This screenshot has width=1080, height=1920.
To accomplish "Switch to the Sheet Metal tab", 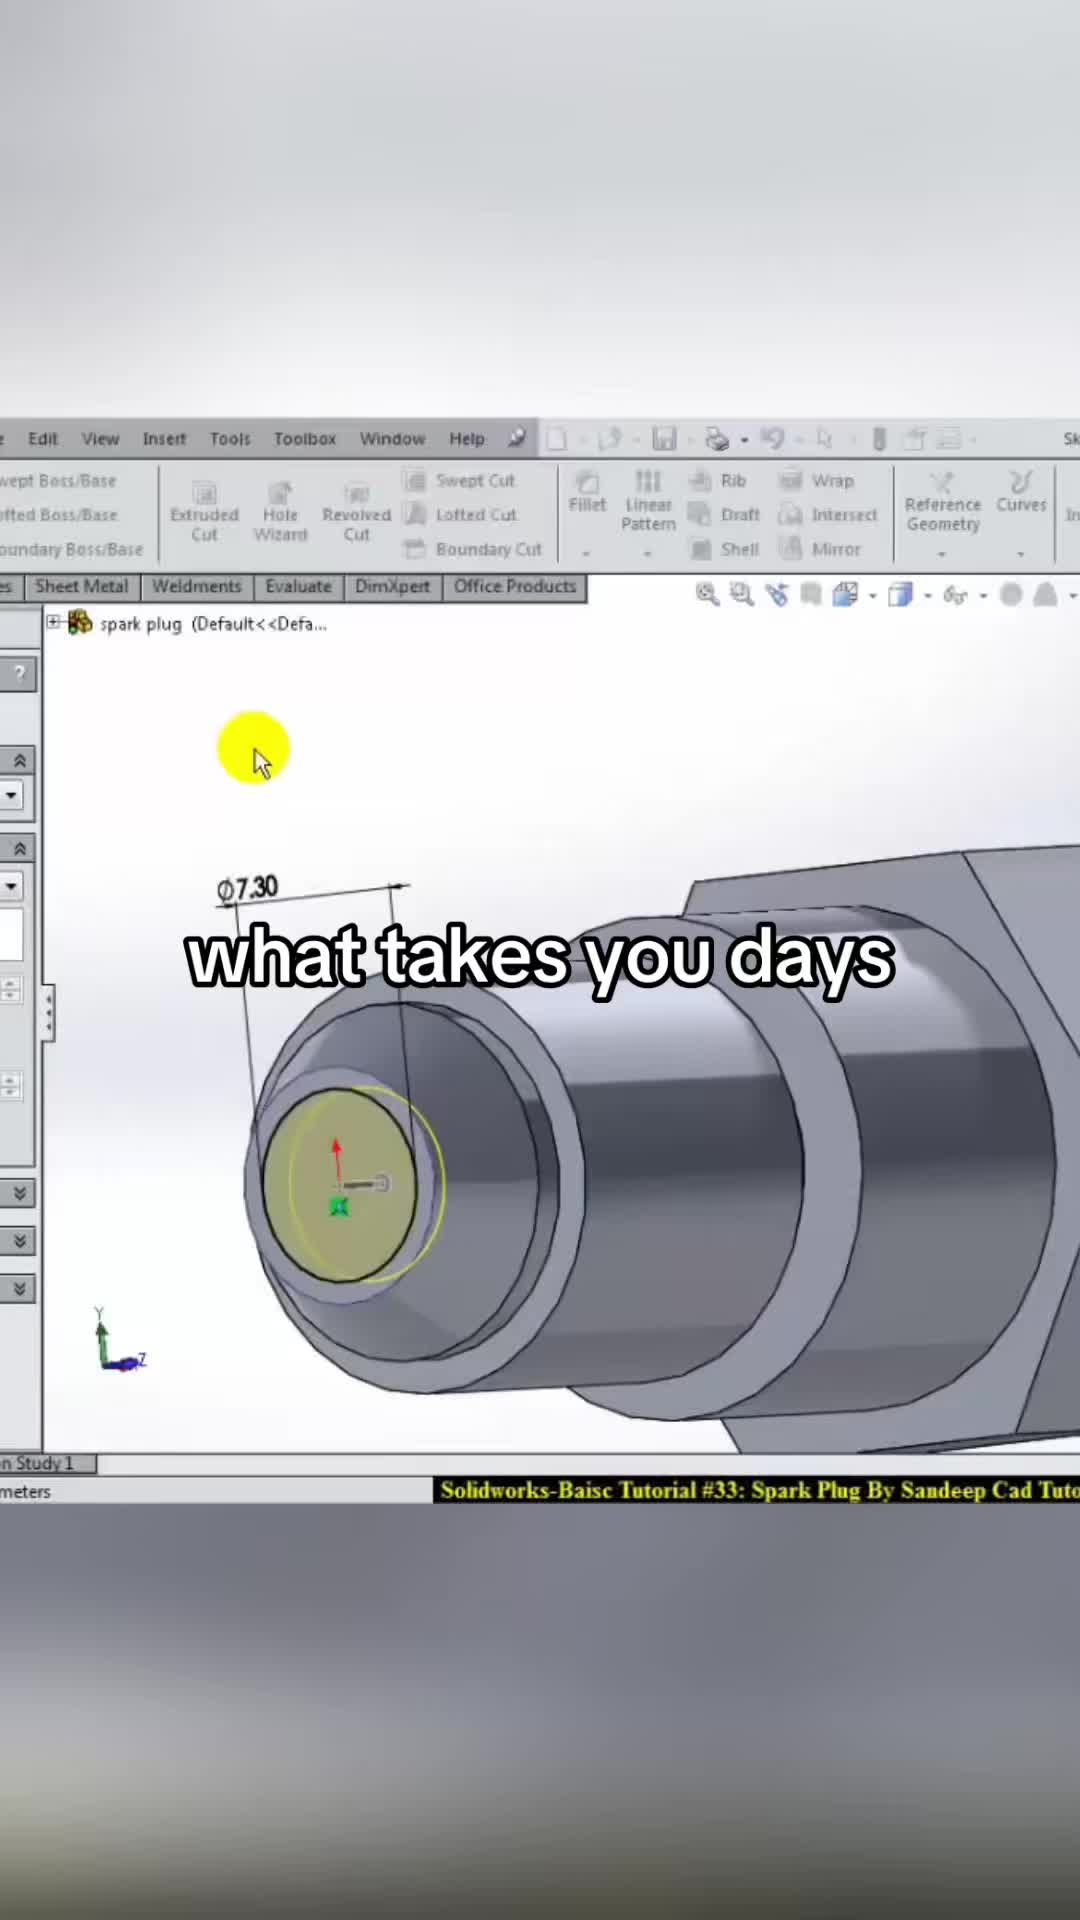I will click(x=81, y=587).
